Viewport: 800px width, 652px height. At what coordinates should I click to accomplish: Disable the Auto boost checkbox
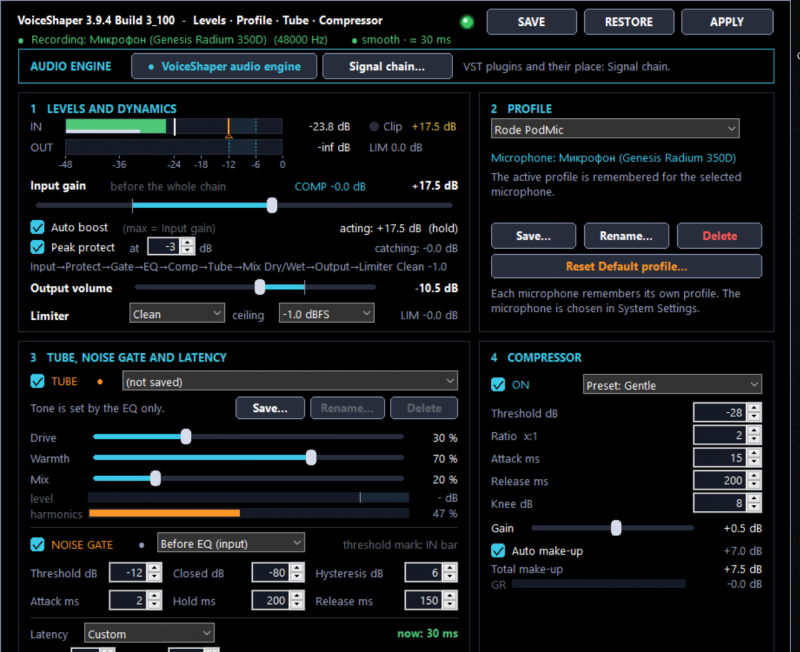click(37, 227)
